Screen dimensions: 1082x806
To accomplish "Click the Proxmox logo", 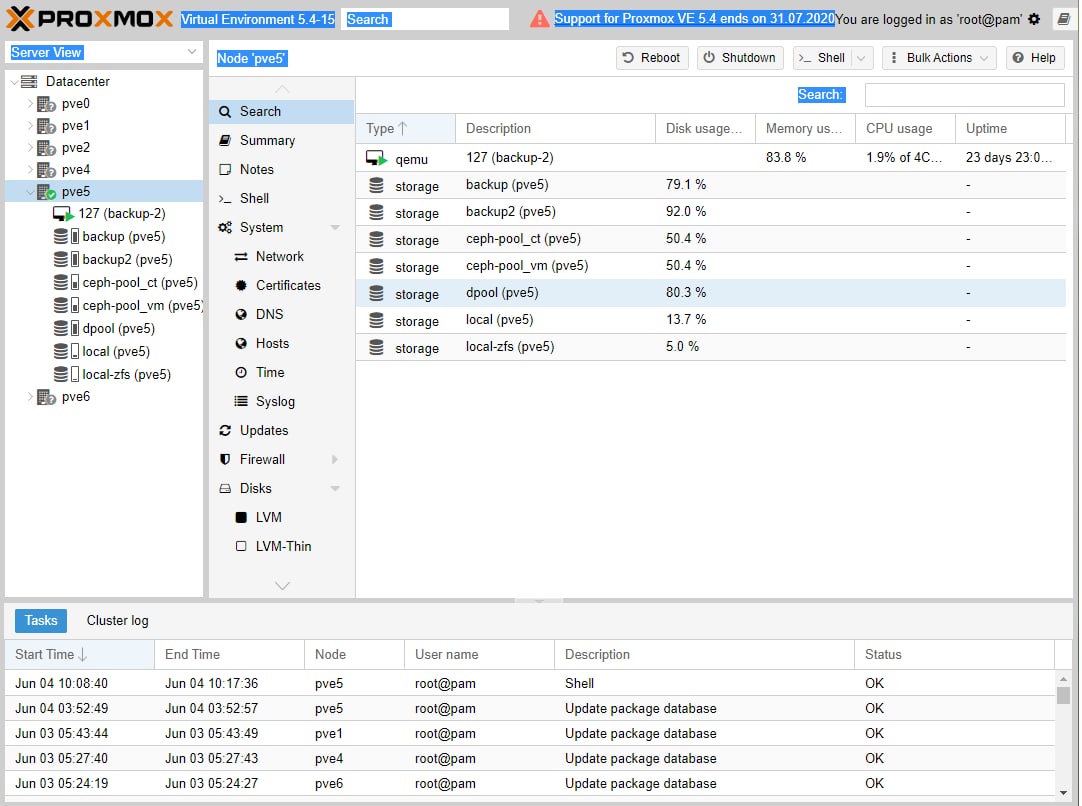I will pyautogui.click(x=90, y=19).
